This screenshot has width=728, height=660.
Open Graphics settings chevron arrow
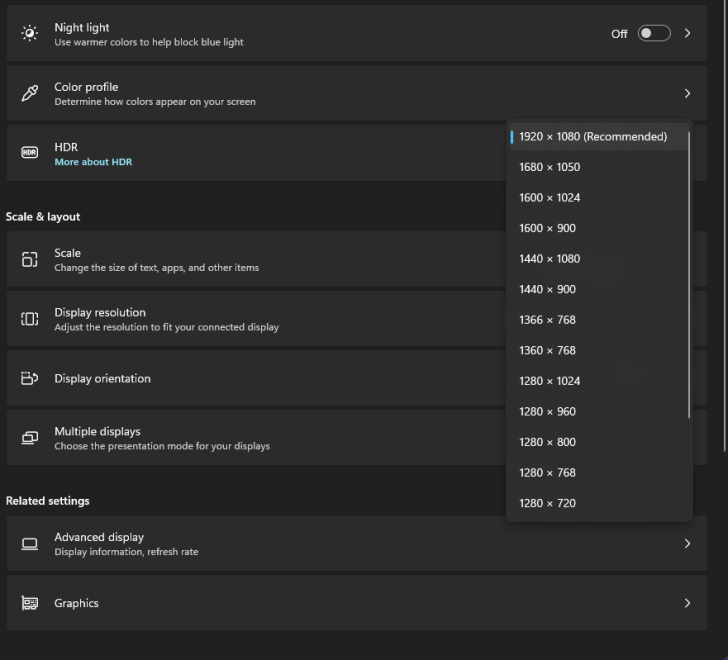tap(688, 603)
